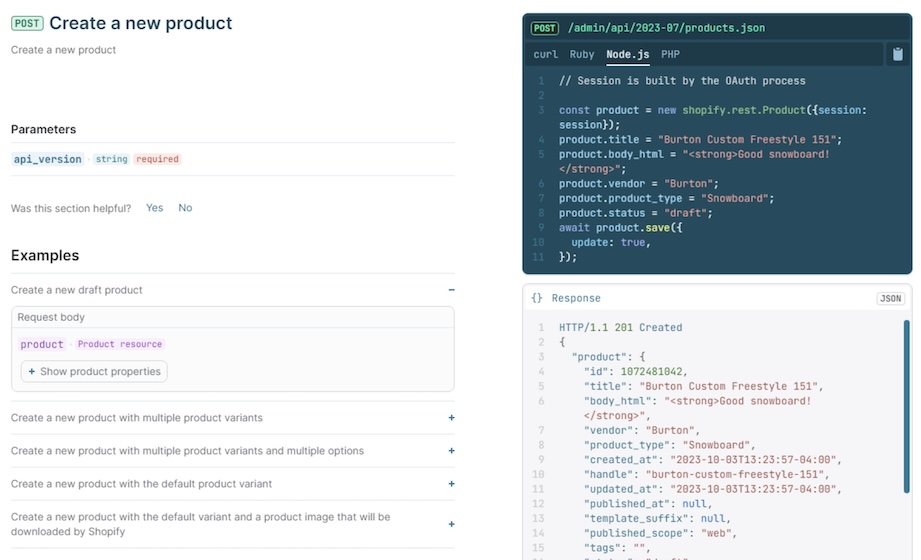Viewport: 921px width, 560px height.
Task: Click the product parameter tag
Action: pos(42,344)
